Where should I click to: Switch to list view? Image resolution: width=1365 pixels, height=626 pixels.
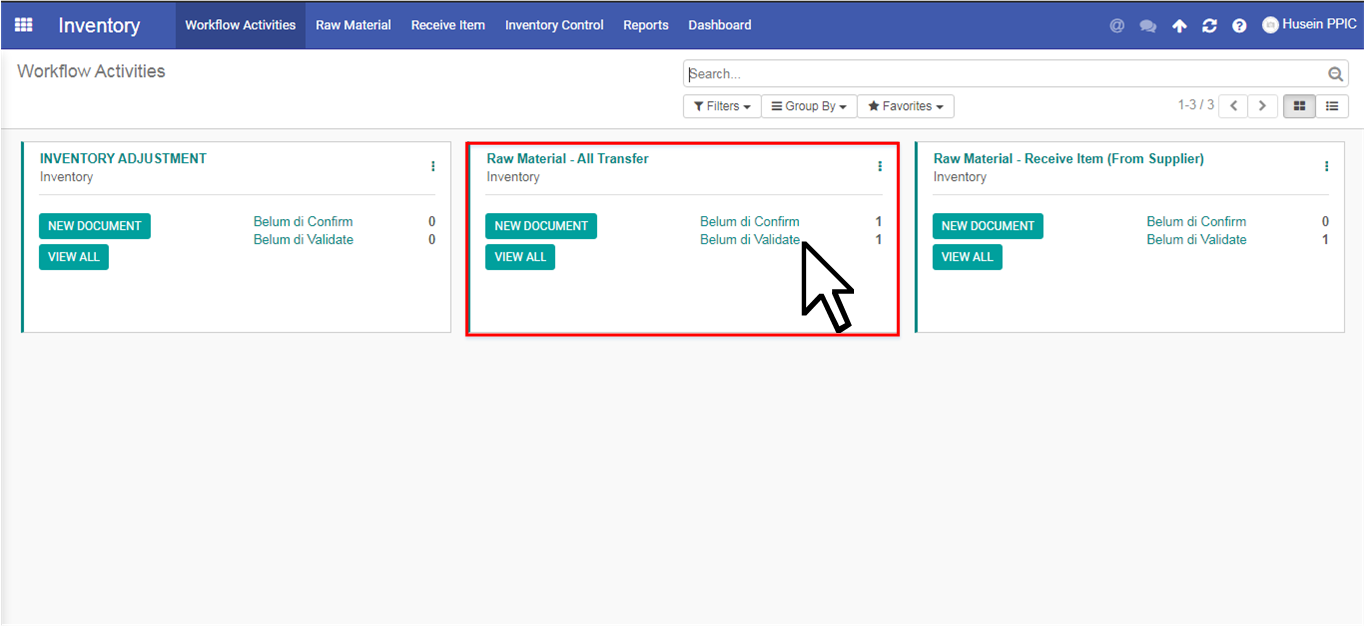click(1332, 106)
